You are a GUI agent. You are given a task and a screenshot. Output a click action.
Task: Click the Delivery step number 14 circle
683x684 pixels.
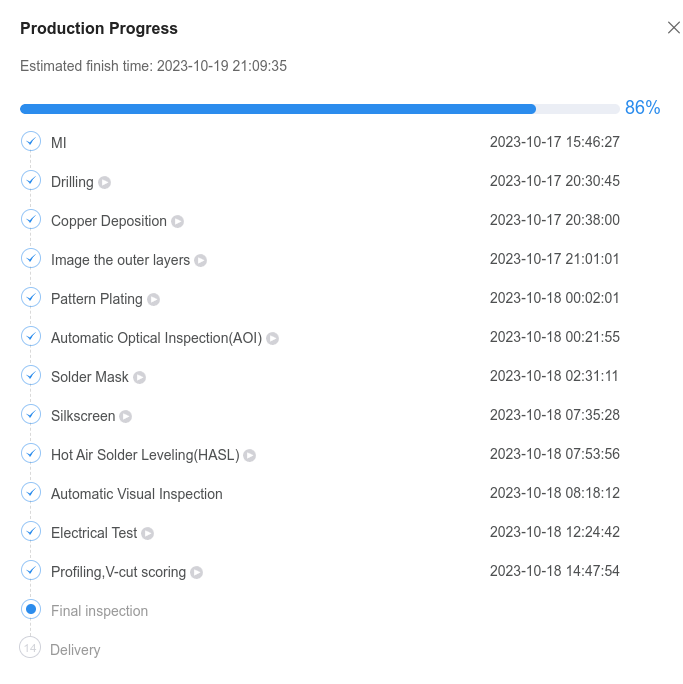coord(30,648)
